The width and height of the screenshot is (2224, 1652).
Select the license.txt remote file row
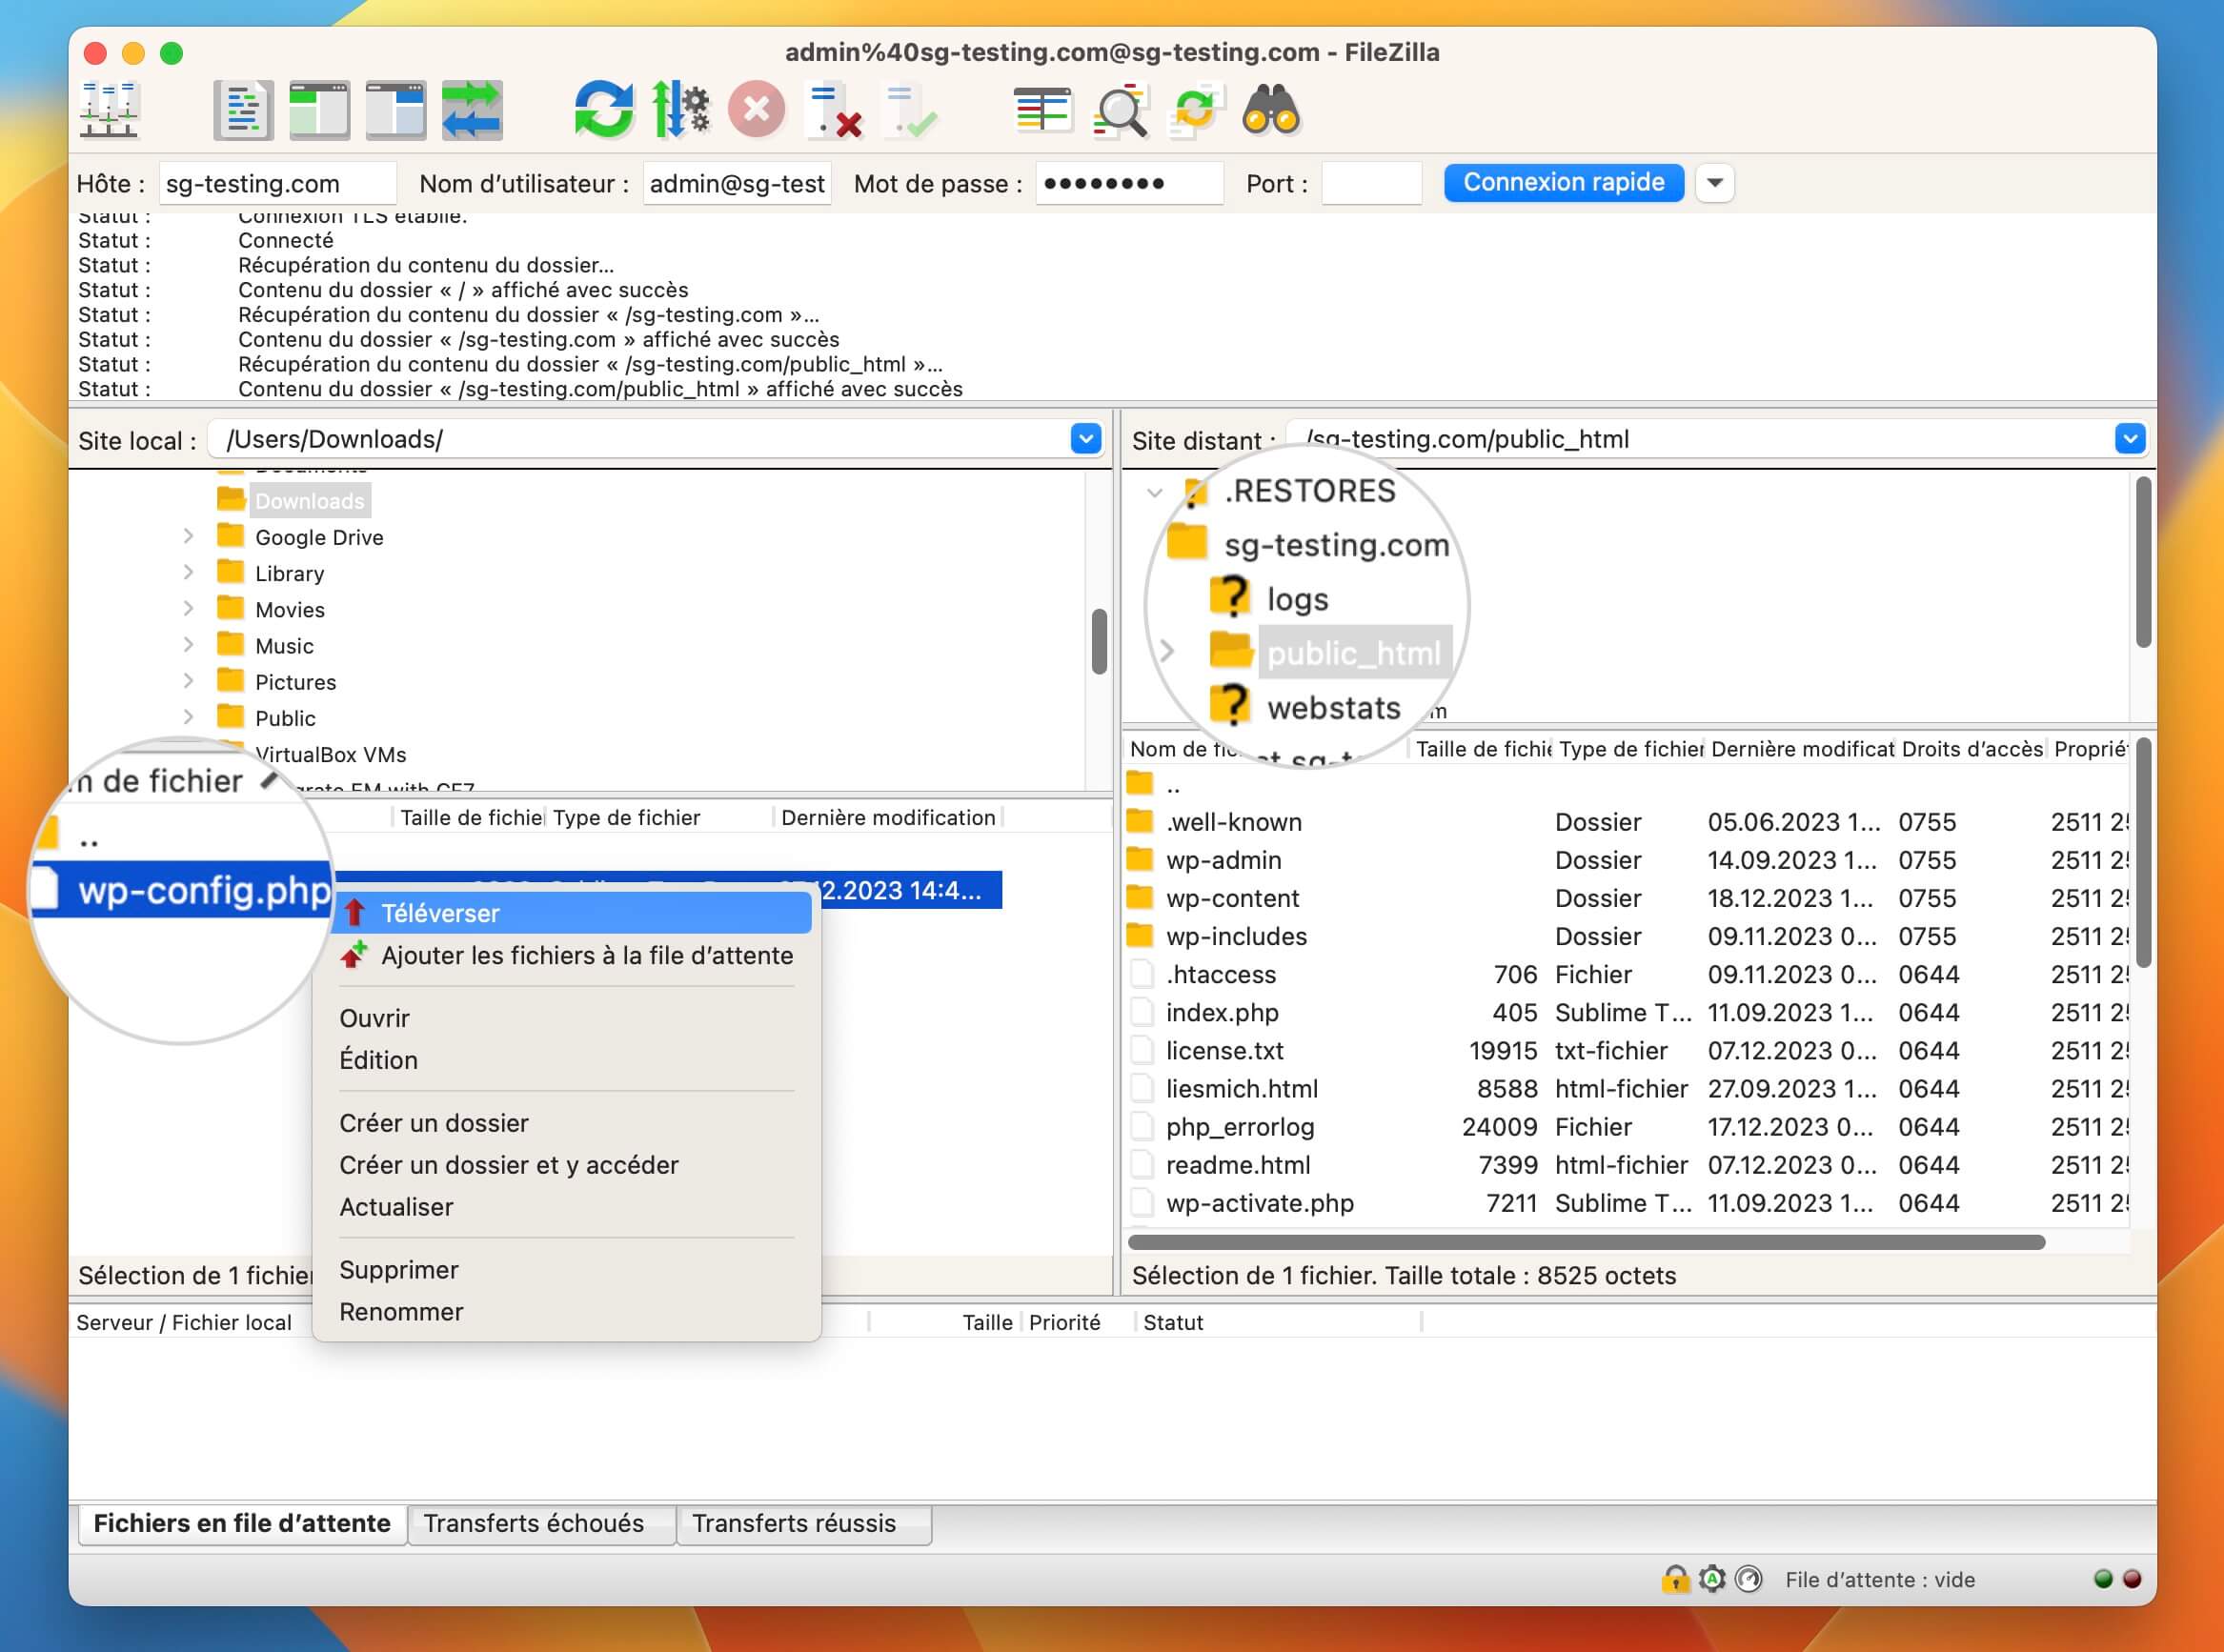click(1626, 1050)
